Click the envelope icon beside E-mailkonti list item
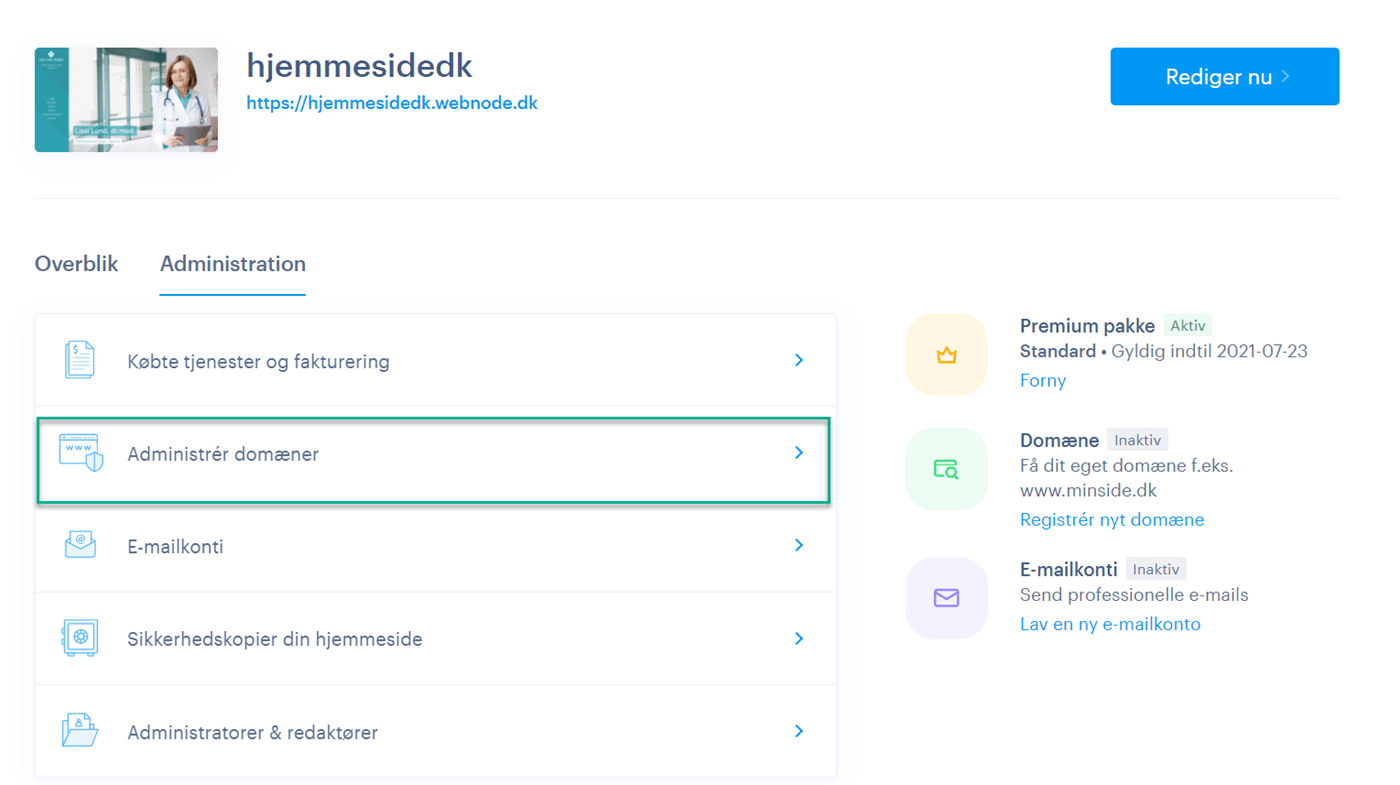The width and height of the screenshot is (1400, 785). [x=80, y=545]
